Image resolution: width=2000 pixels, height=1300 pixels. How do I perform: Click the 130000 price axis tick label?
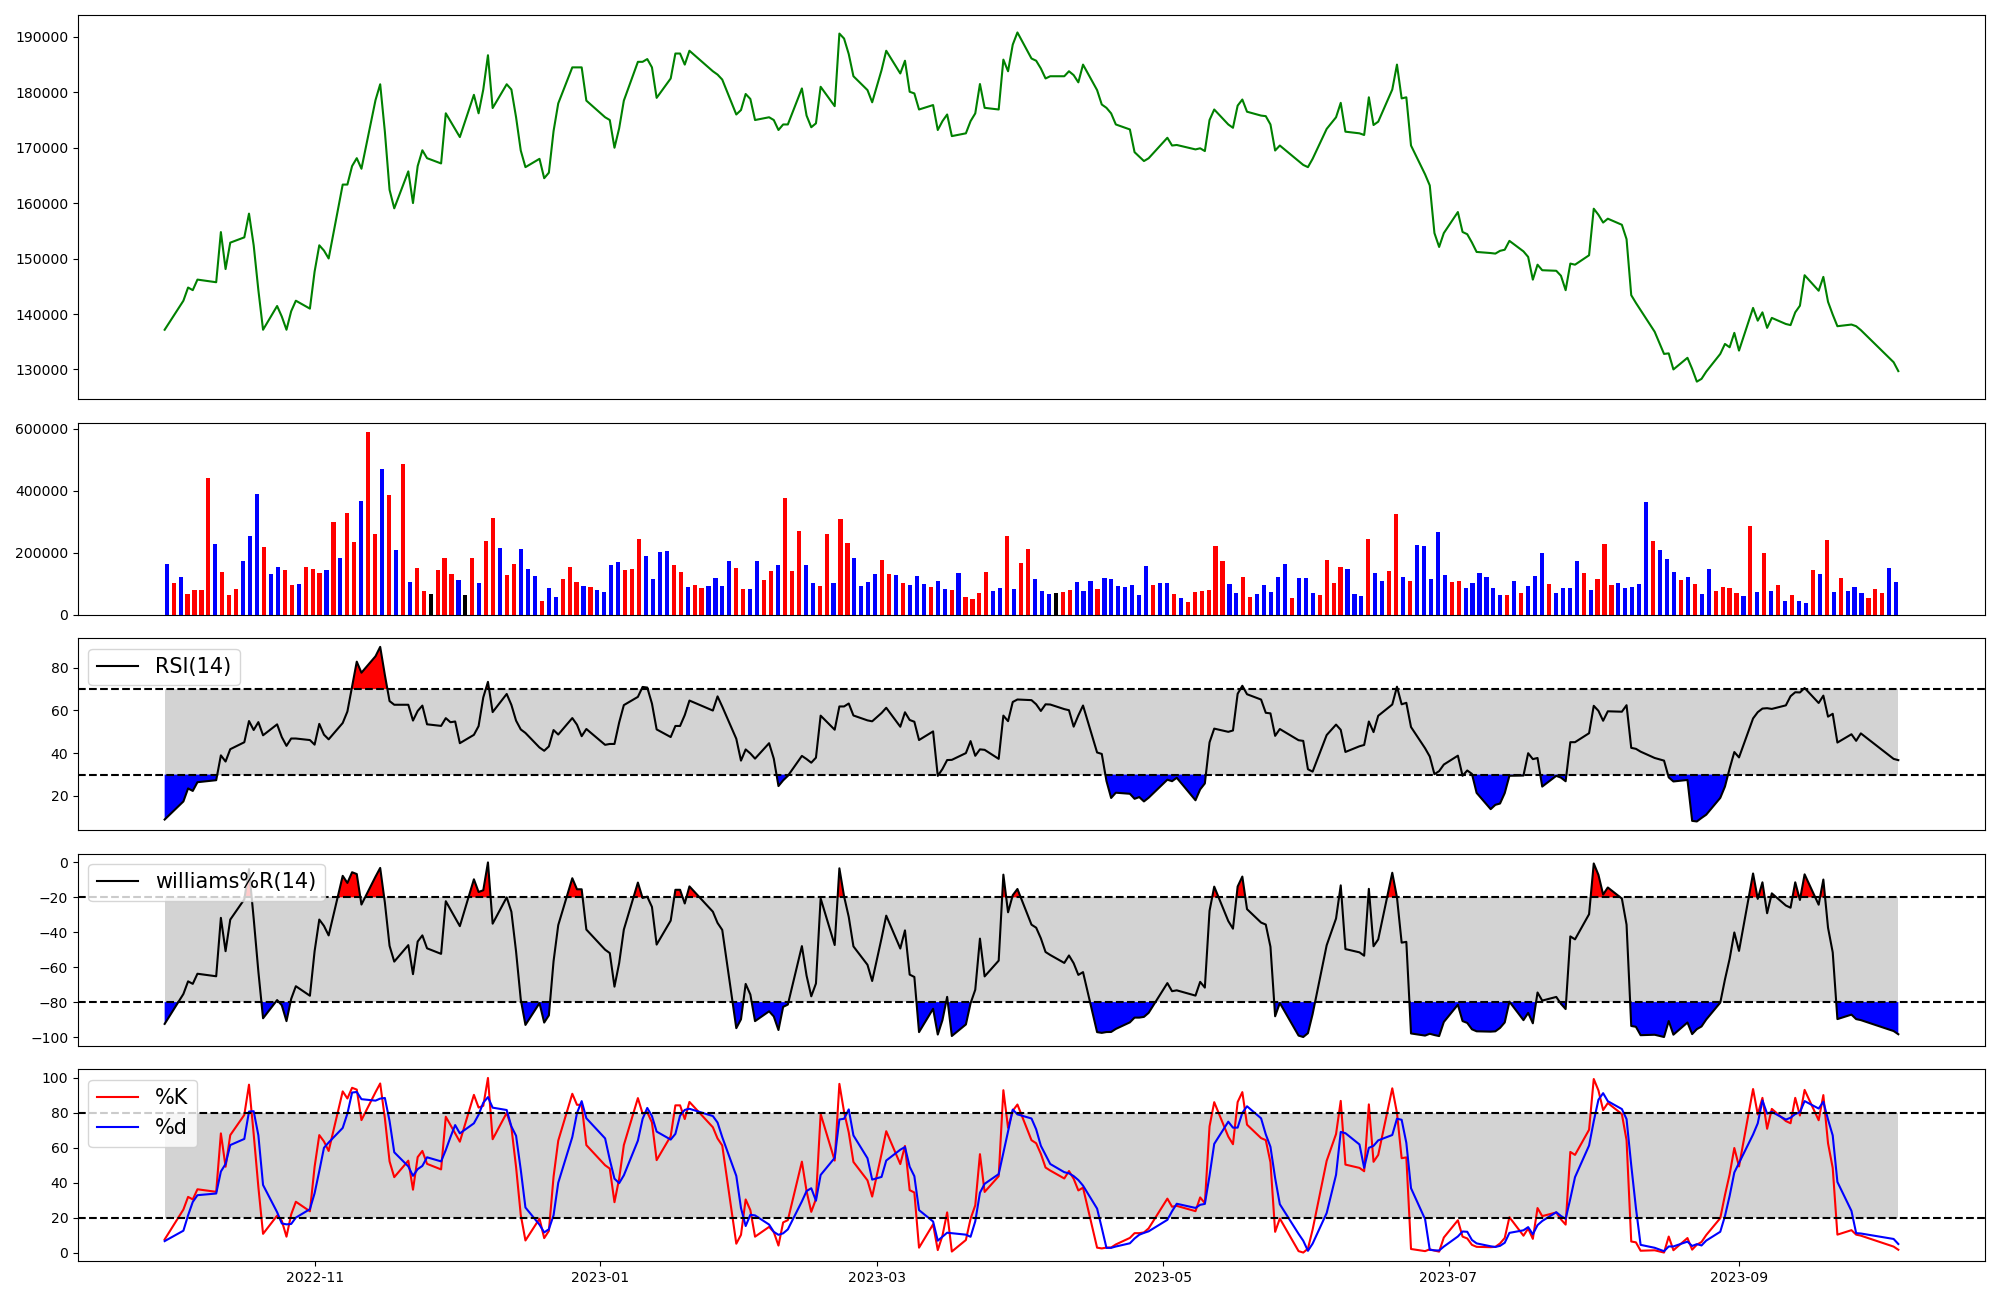[x=43, y=370]
